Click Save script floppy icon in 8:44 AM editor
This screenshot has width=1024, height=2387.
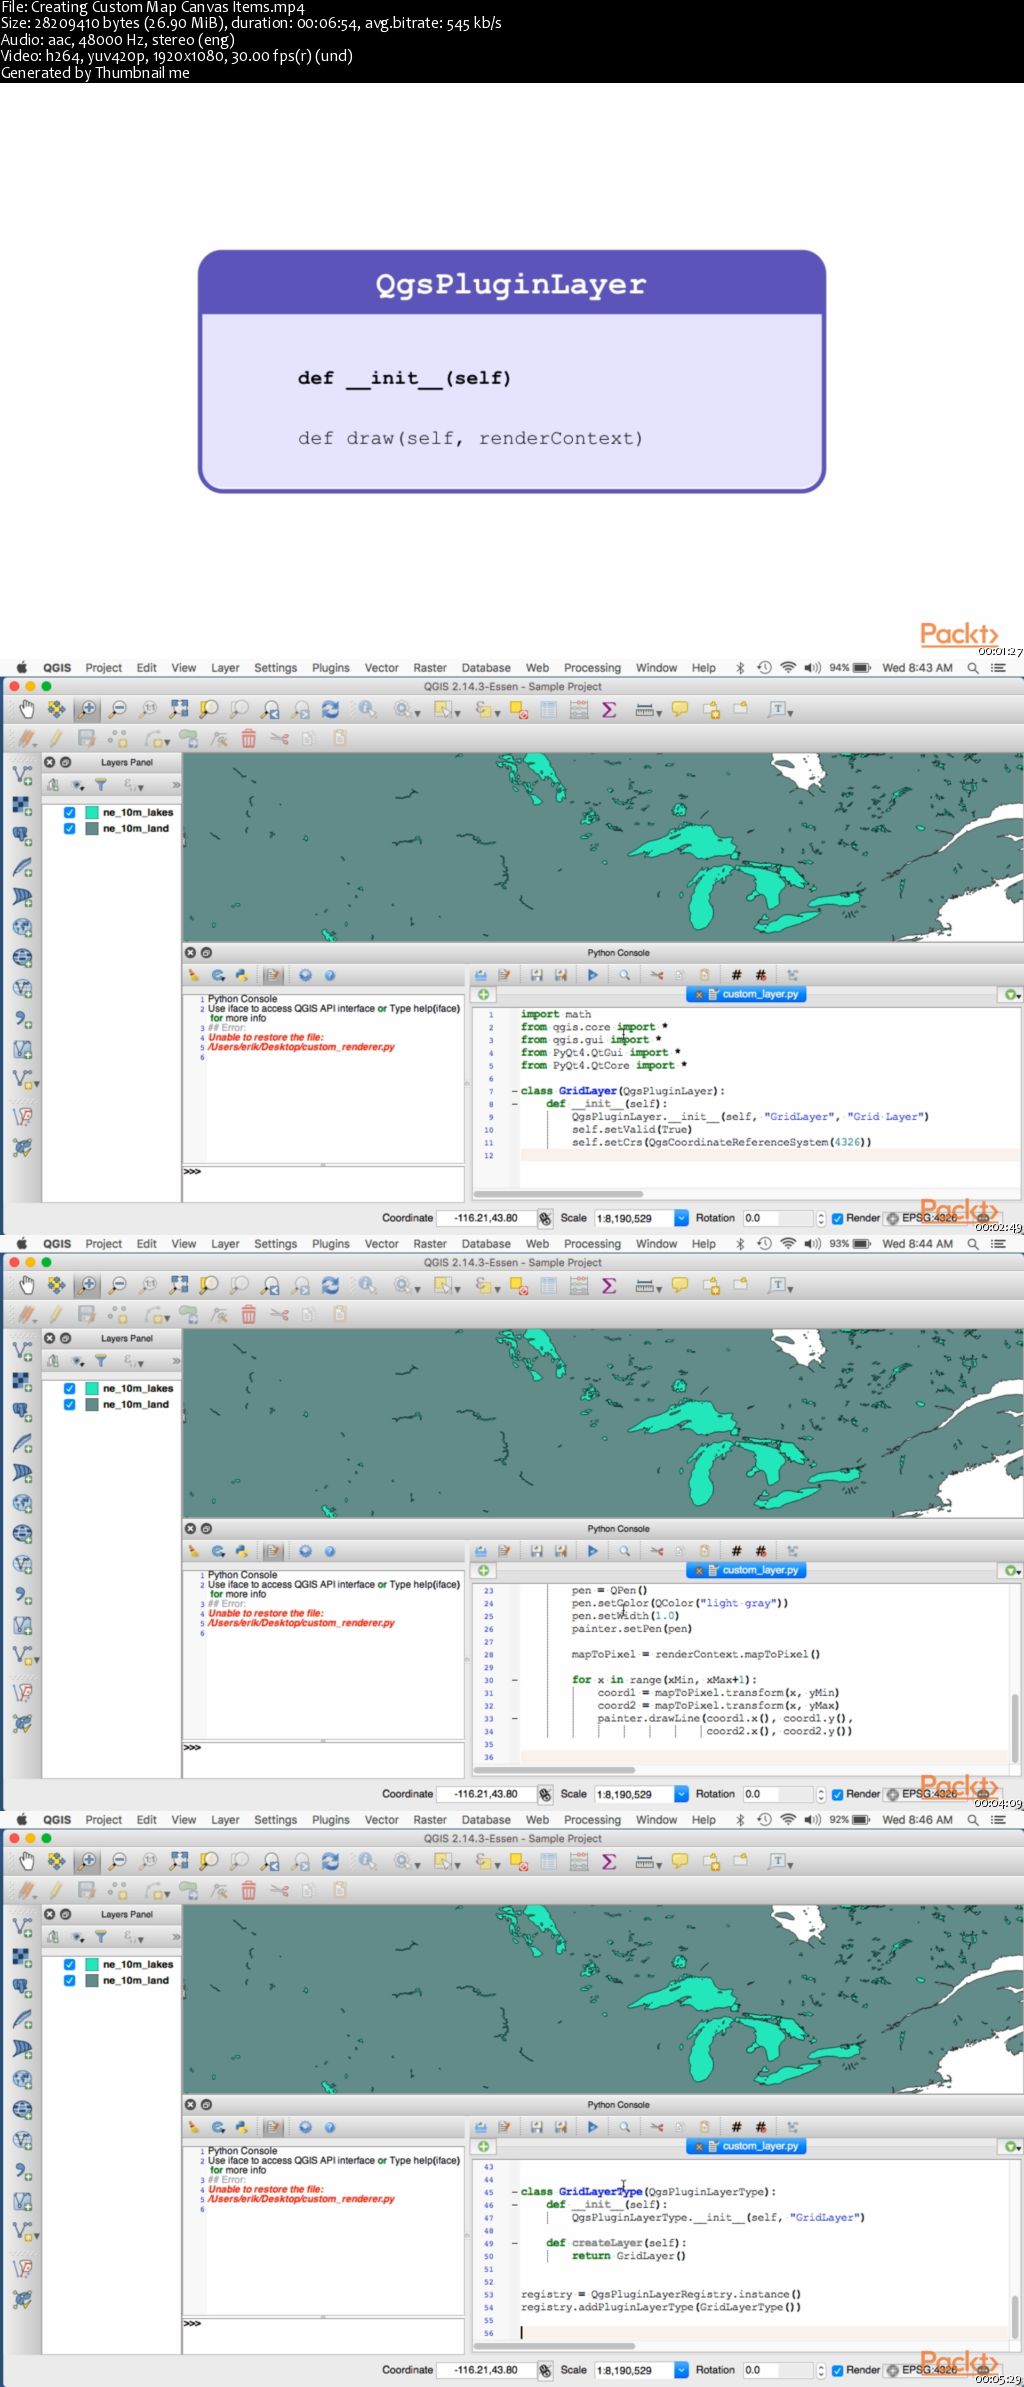537,1552
